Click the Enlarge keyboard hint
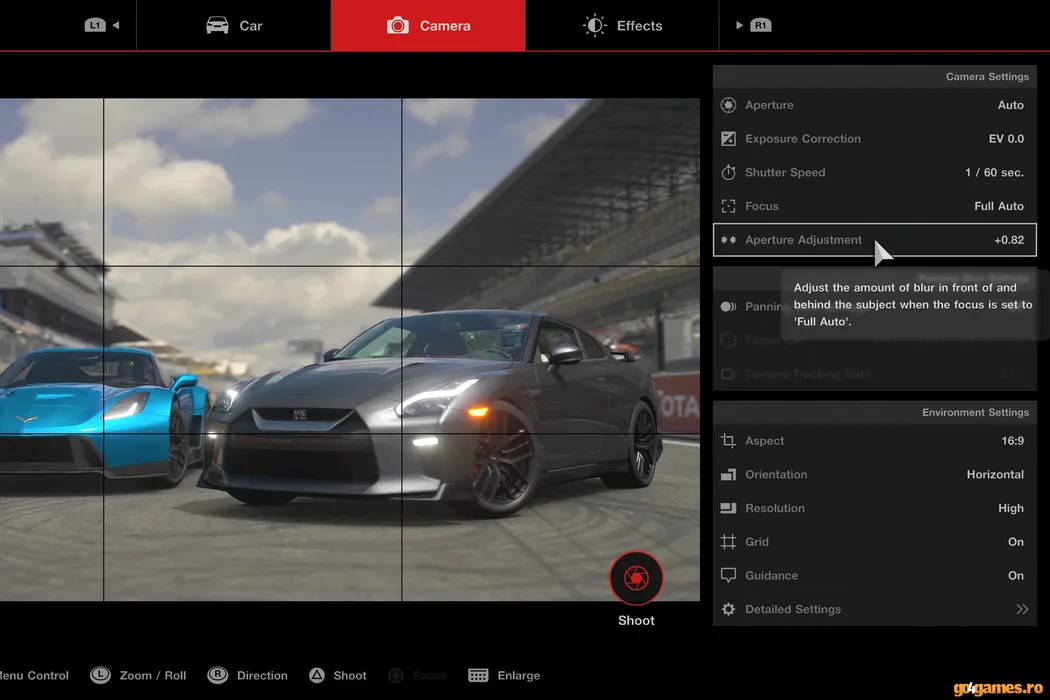 [505, 676]
